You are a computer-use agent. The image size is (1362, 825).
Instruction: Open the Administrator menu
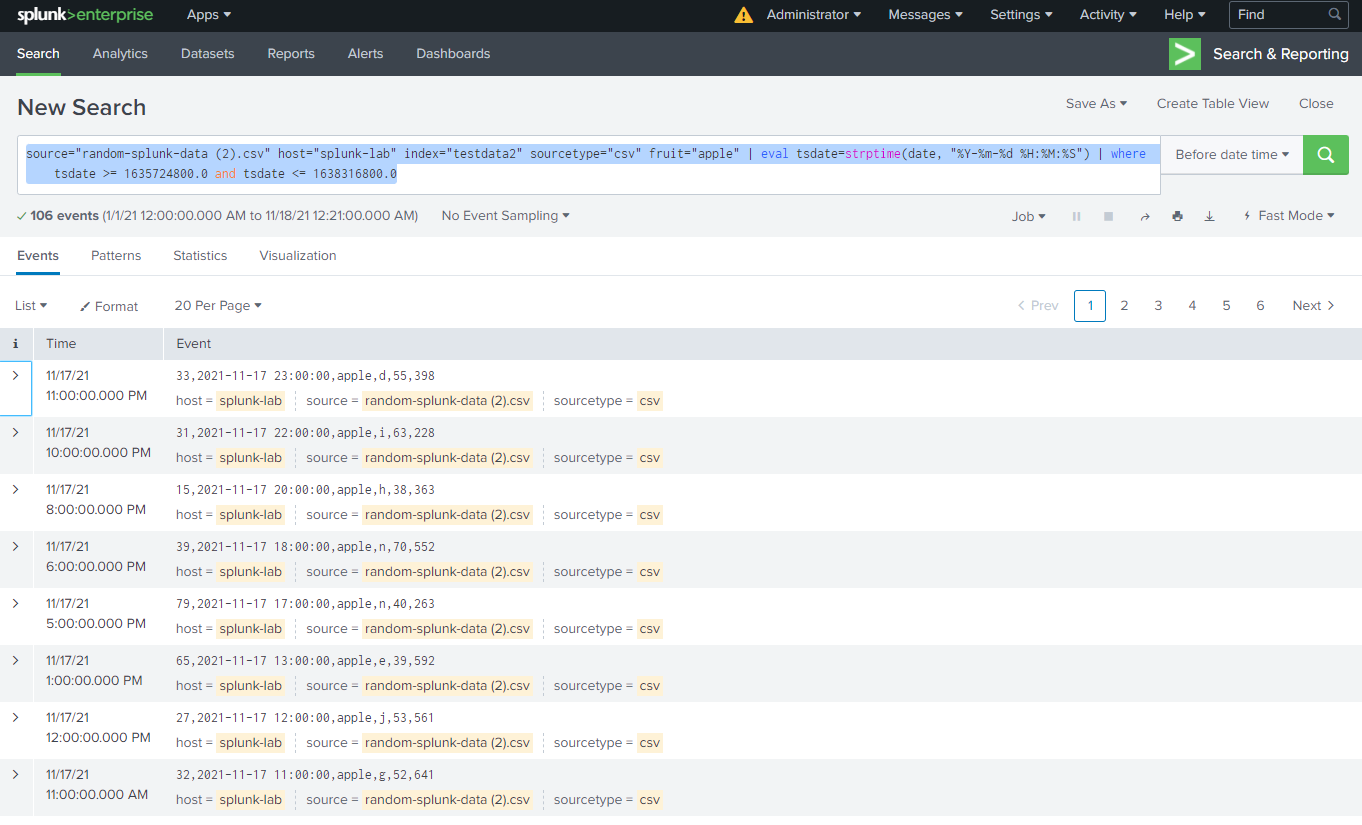click(x=814, y=15)
